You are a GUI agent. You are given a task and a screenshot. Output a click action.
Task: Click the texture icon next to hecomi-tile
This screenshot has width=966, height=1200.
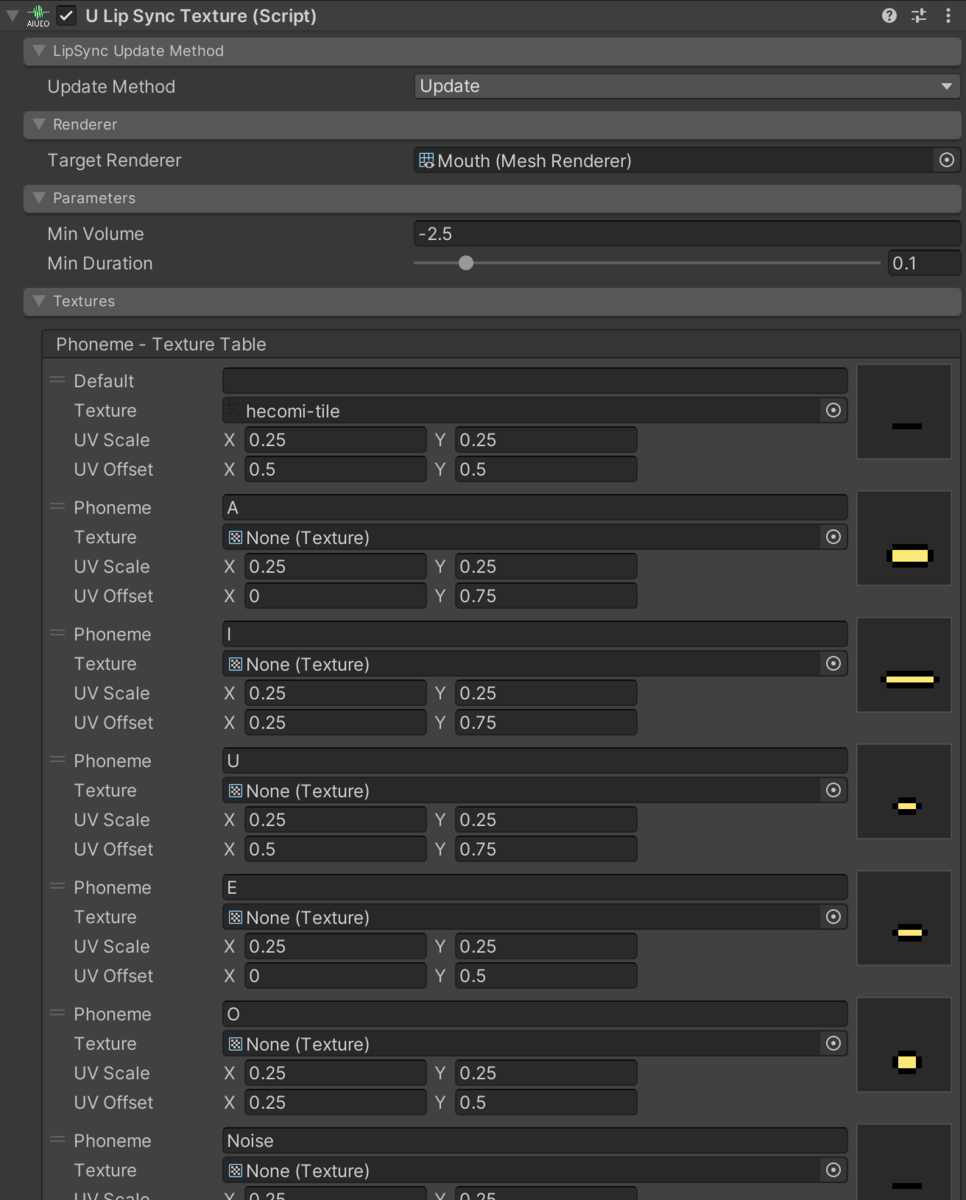tap(232, 410)
